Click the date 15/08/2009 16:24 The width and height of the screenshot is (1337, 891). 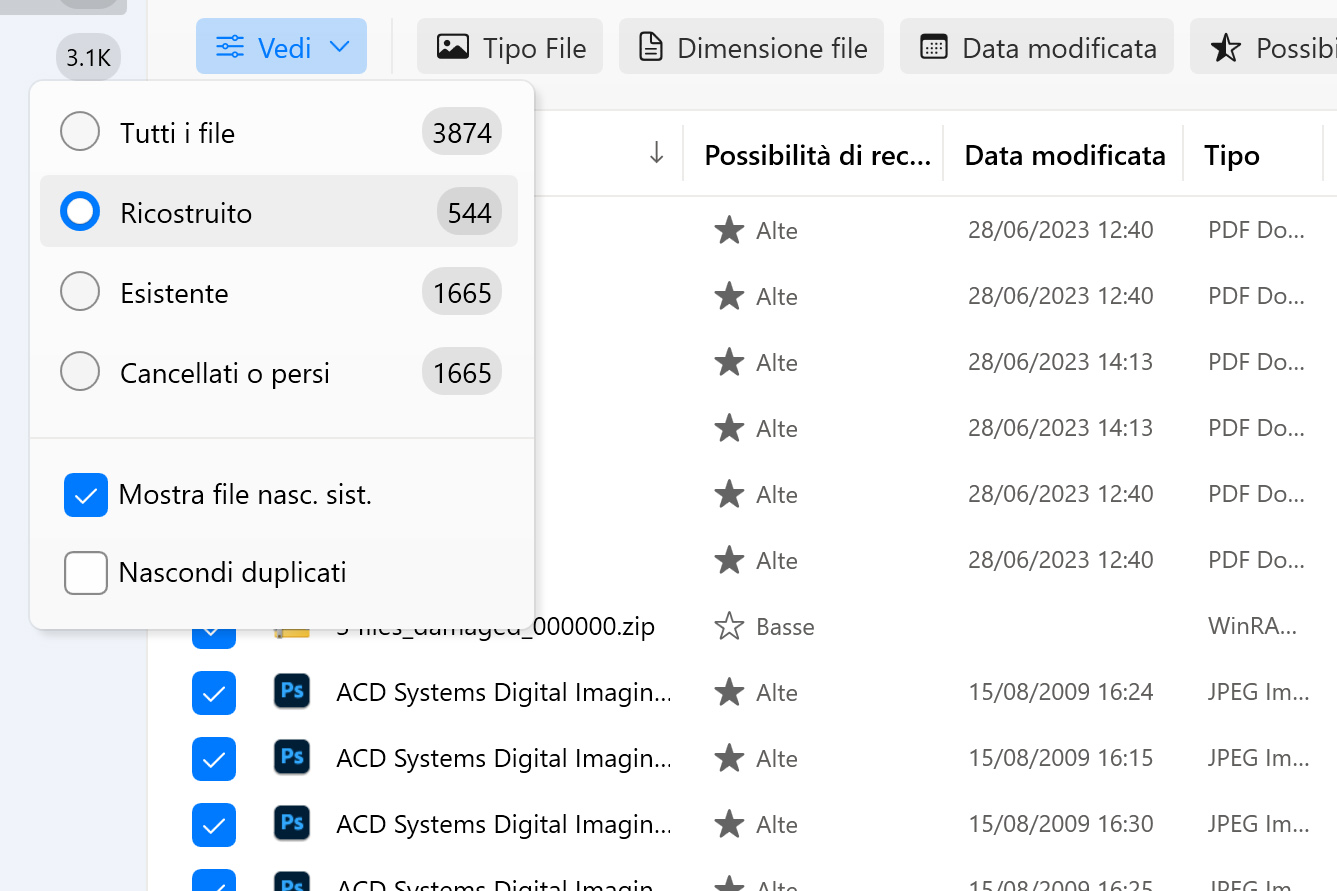click(1060, 692)
